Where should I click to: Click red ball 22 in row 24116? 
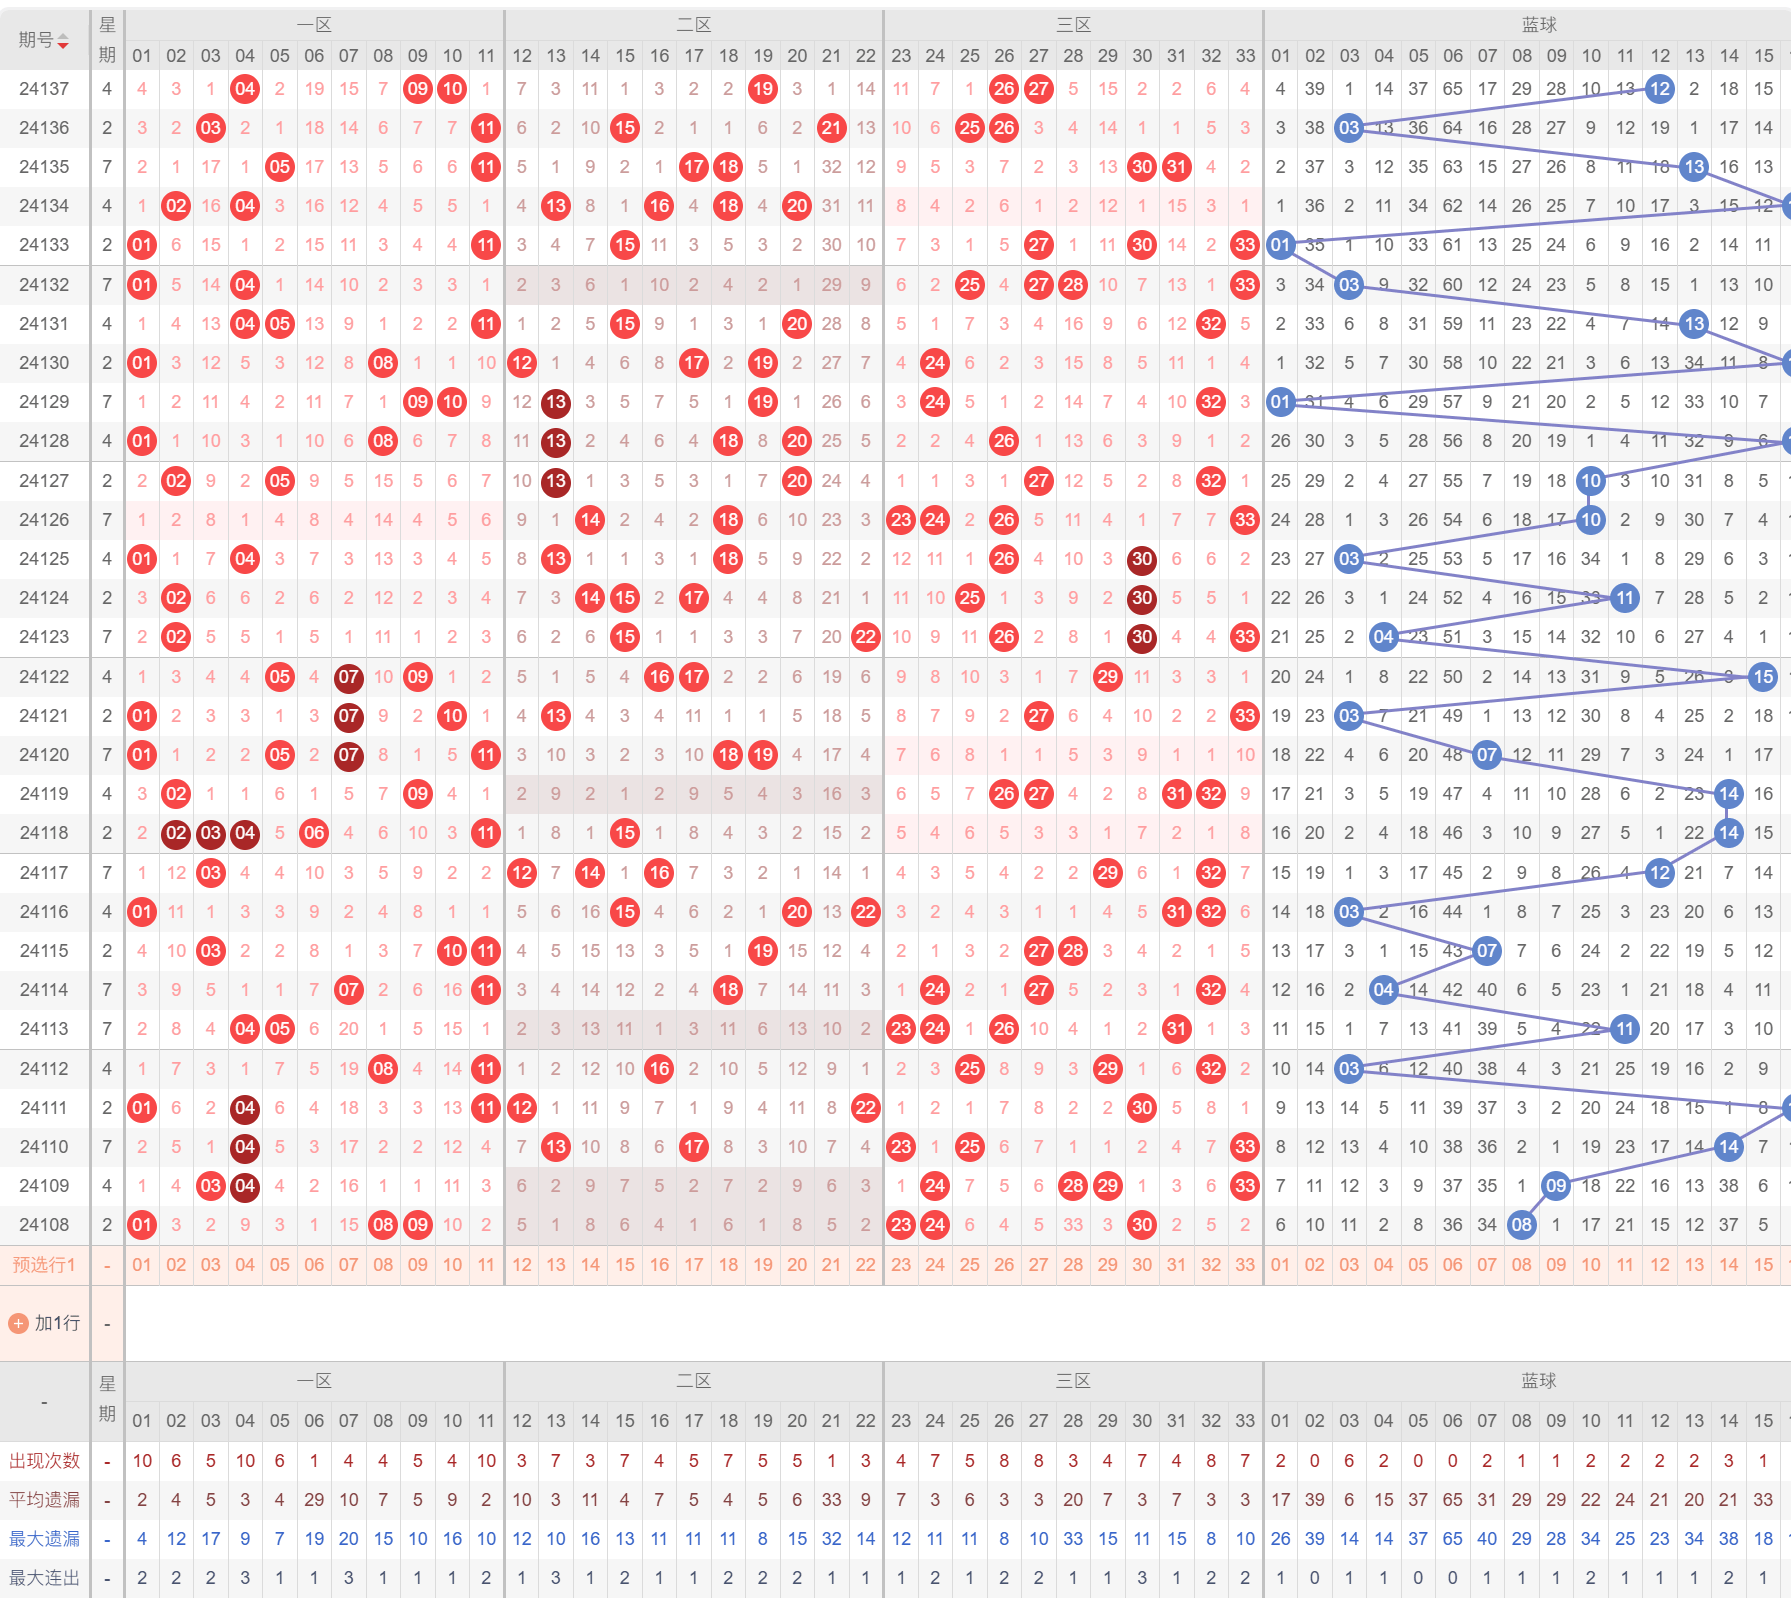[x=866, y=912]
